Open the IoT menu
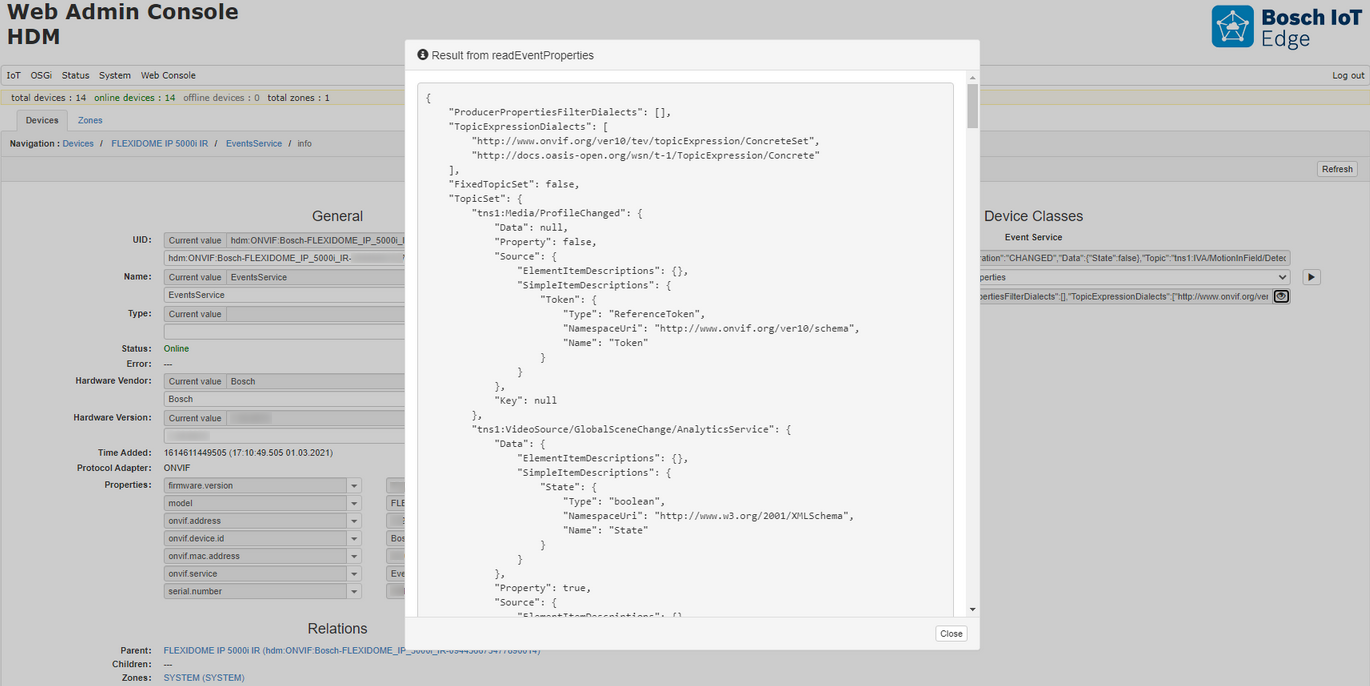Screen dimensions: 1370x686 (13, 75)
